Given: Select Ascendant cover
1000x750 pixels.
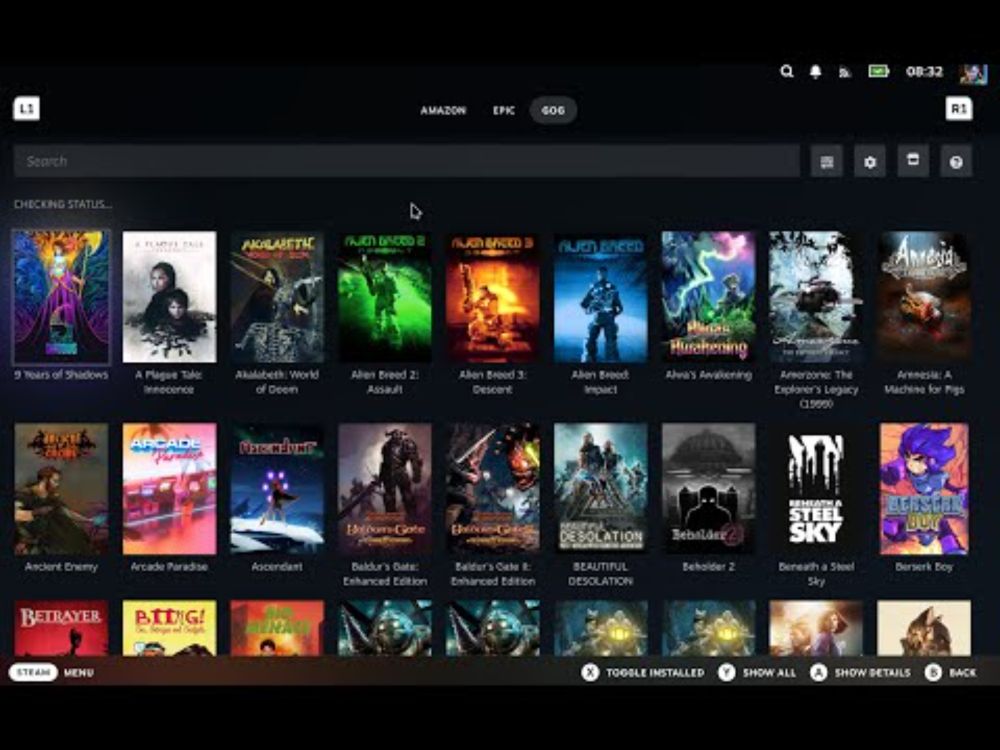Looking at the screenshot, I should 277,489.
